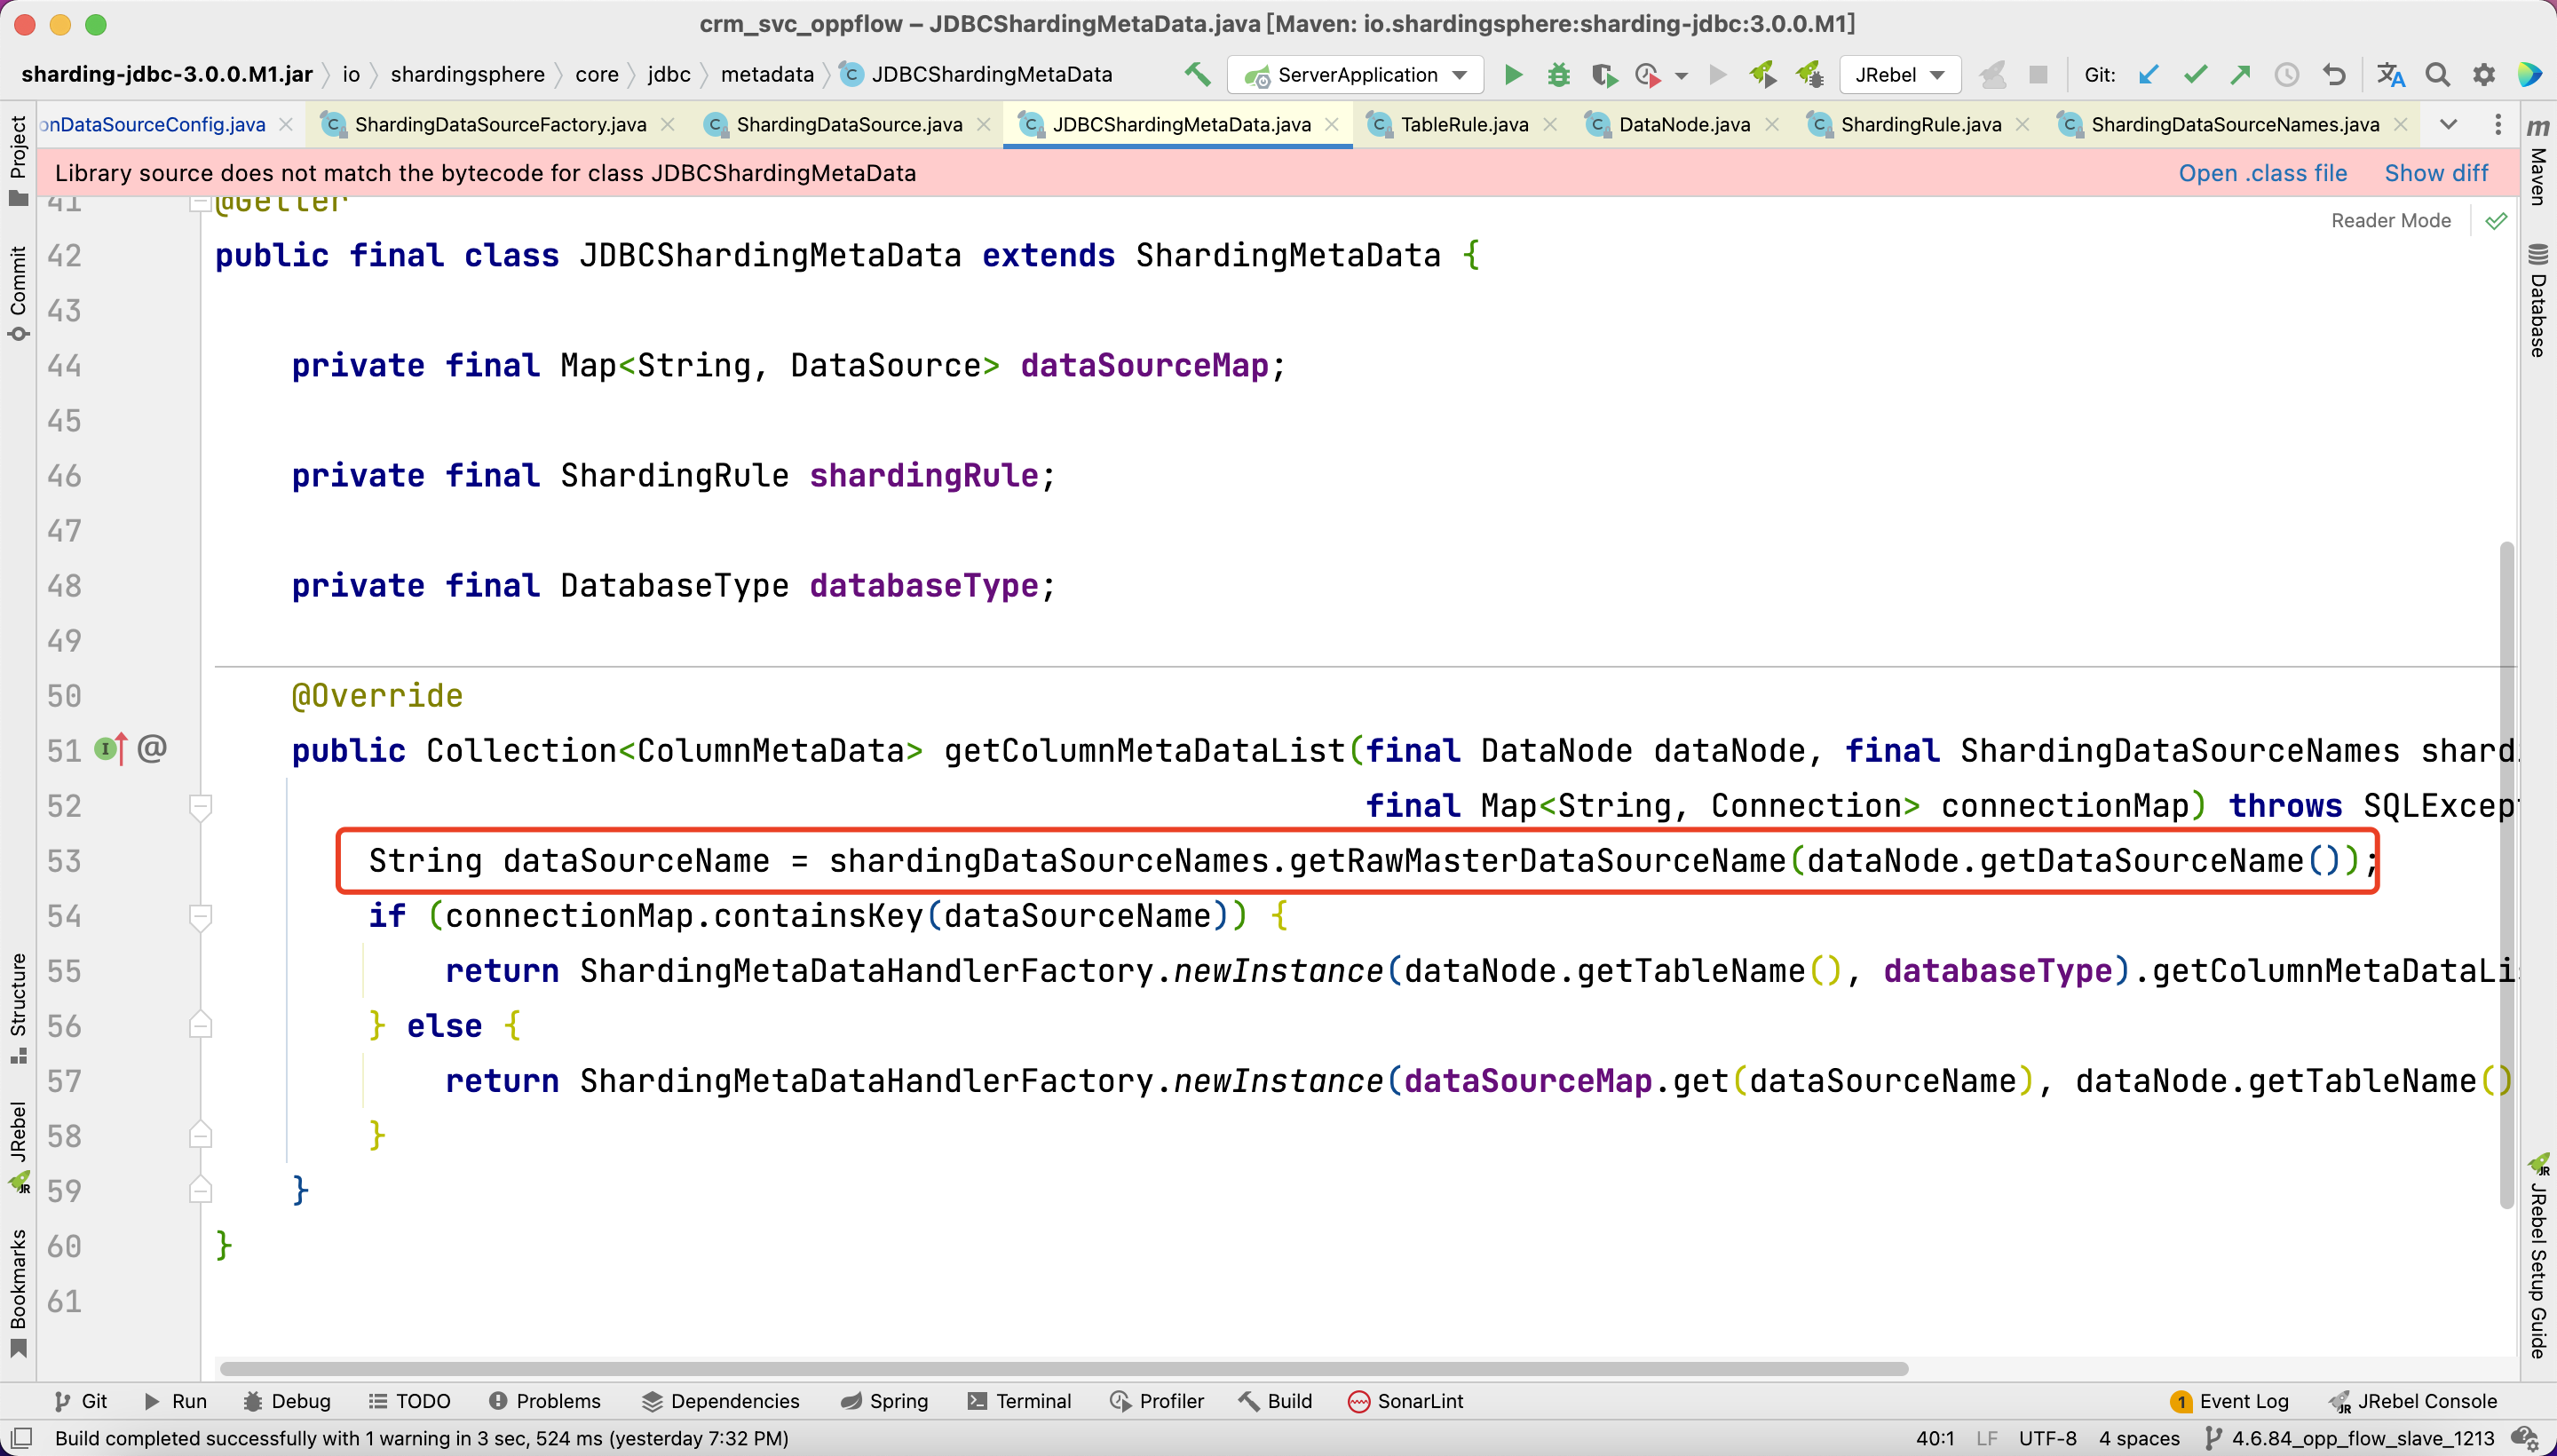Viewport: 2557px width, 1456px height.
Task: Start debugging with the bug icon
Action: click(x=1558, y=75)
